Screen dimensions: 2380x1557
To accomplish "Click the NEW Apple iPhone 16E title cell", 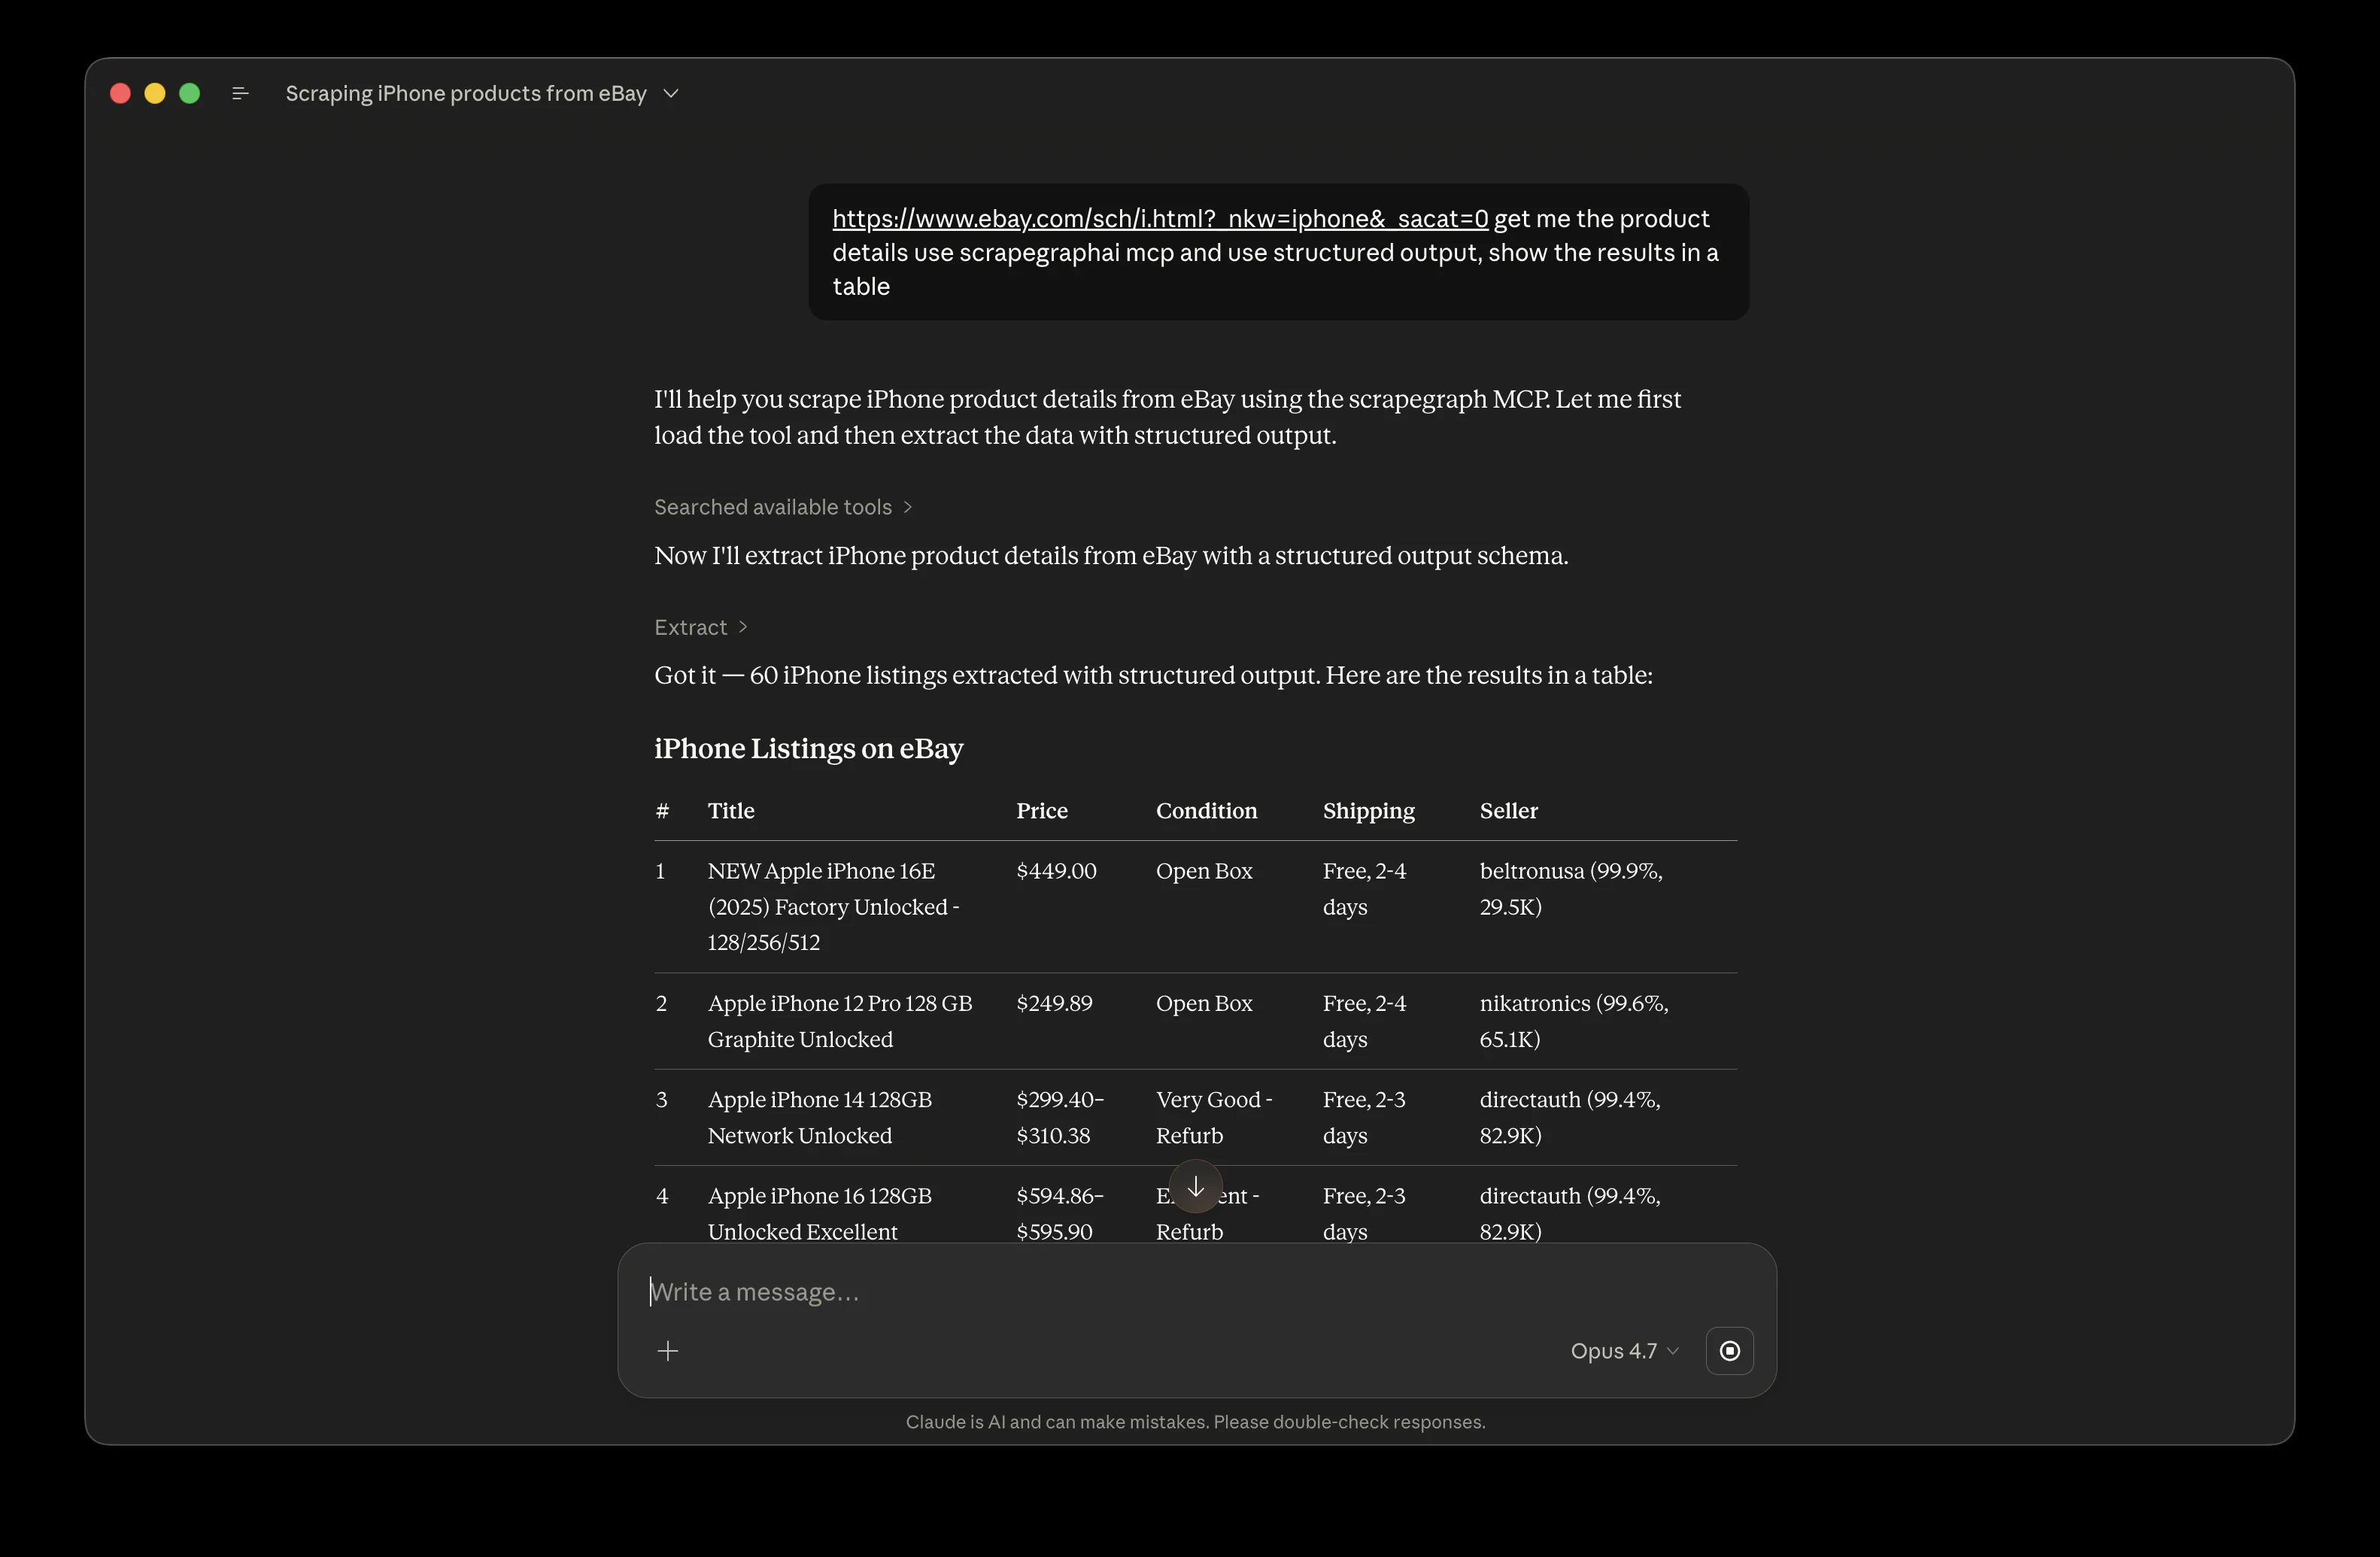I will (834, 906).
